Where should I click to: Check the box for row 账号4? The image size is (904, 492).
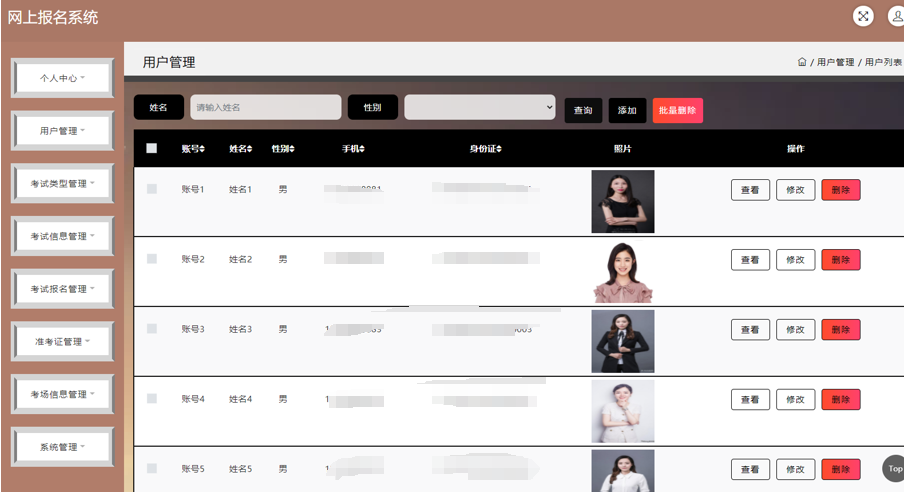[x=152, y=399]
